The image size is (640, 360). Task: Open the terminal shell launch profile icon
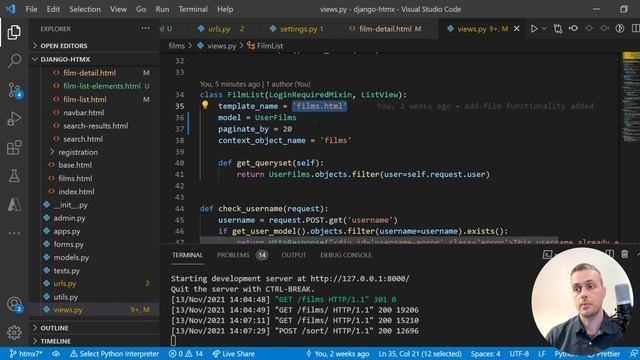tap(547, 255)
